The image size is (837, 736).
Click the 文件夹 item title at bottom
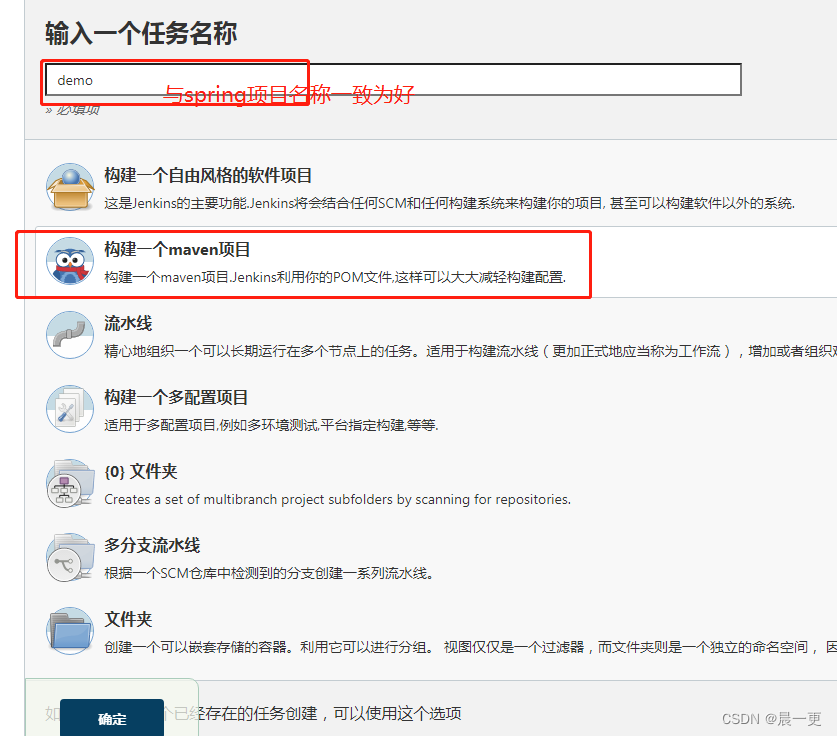128,619
